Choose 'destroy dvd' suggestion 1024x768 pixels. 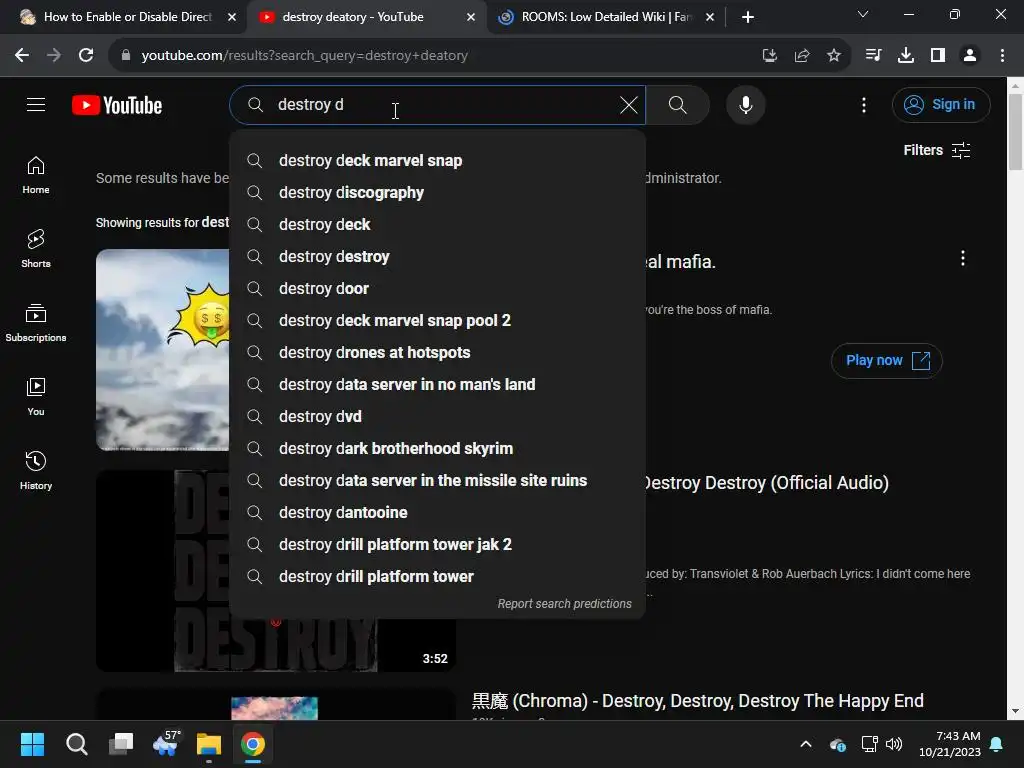click(438, 417)
